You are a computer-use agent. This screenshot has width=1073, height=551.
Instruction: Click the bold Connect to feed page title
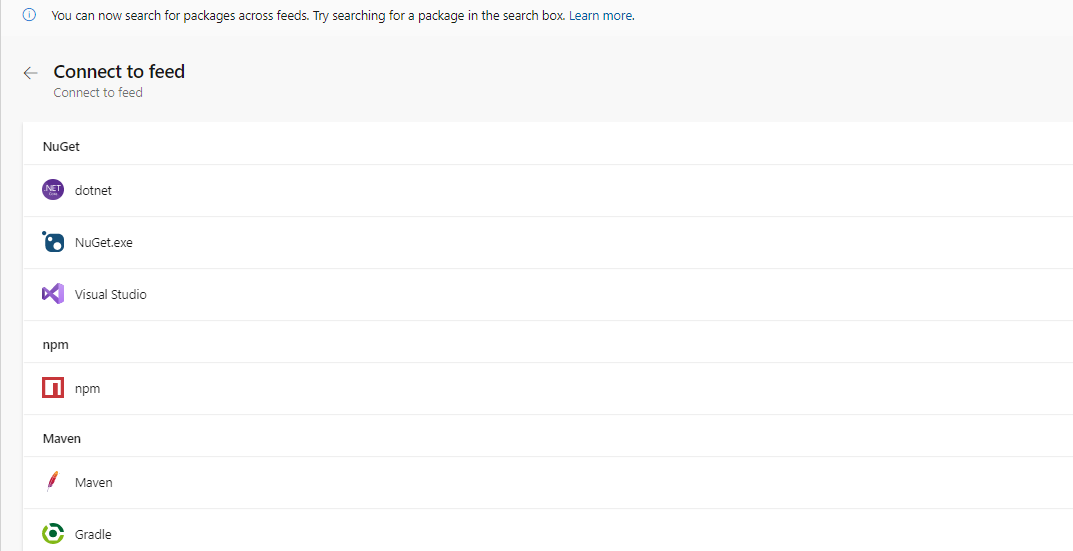[x=119, y=71]
